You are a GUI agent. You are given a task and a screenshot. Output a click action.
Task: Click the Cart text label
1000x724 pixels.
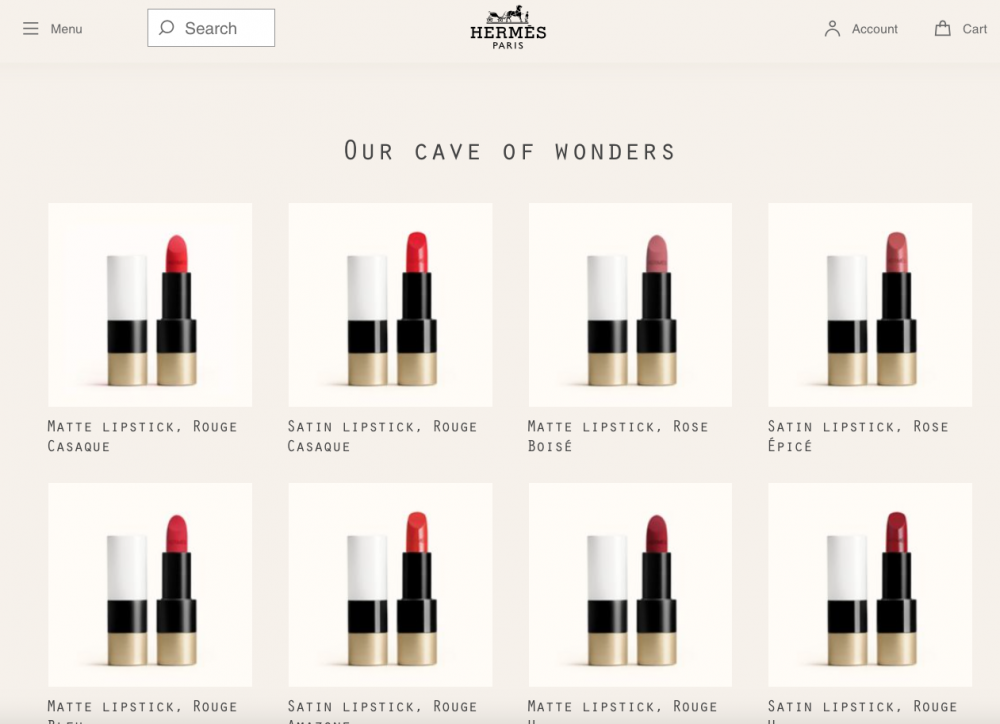pyautogui.click(x=975, y=29)
